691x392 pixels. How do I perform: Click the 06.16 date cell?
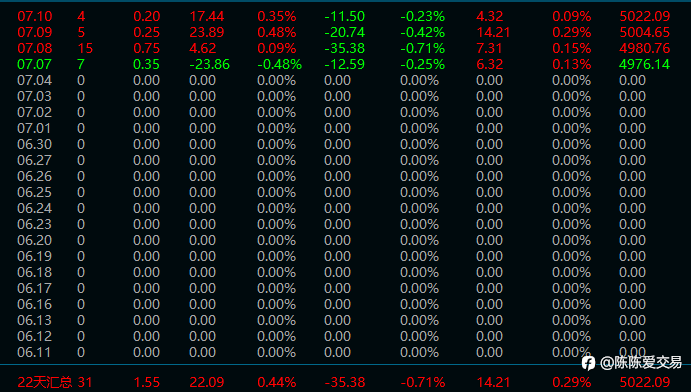coord(35,304)
